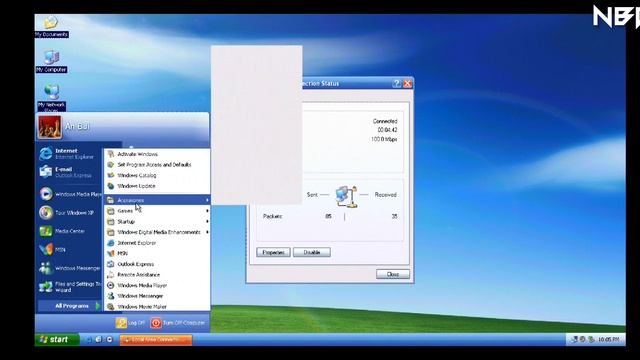The width and height of the screenshot is (640, 360).
Task: Click the help question mark in dialog title
Action: click(x=396, y=84)
